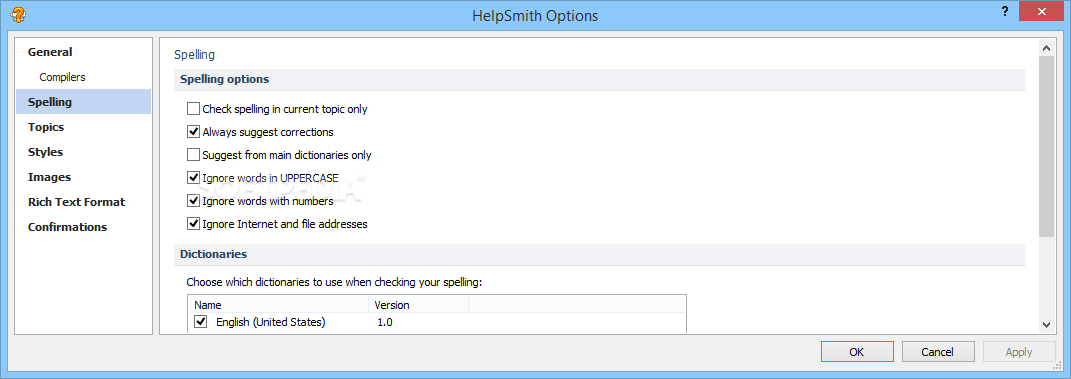Disable Ignore words in UPPERCASE
The width and height of the screenshot is (1071, 379).
click(193, 178)
